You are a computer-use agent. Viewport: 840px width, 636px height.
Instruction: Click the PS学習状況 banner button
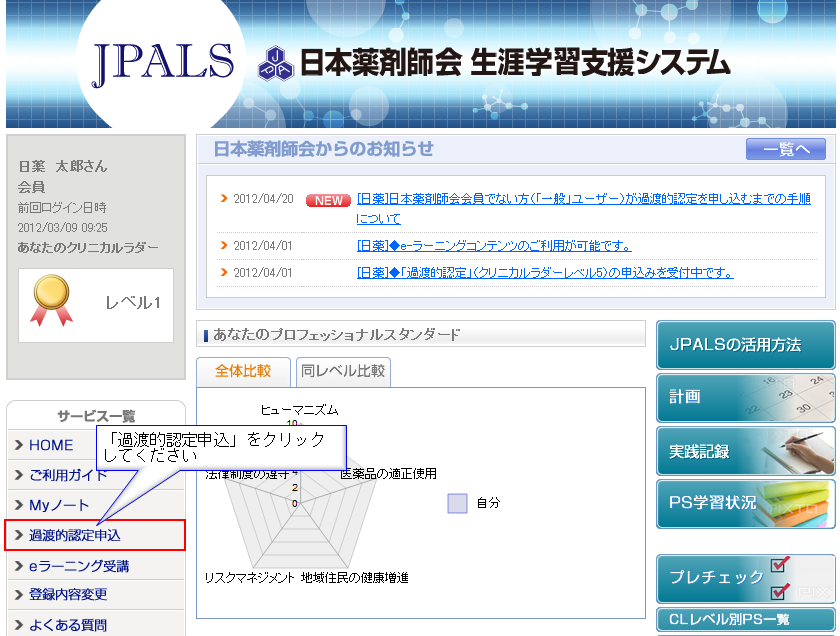(746, 504)
